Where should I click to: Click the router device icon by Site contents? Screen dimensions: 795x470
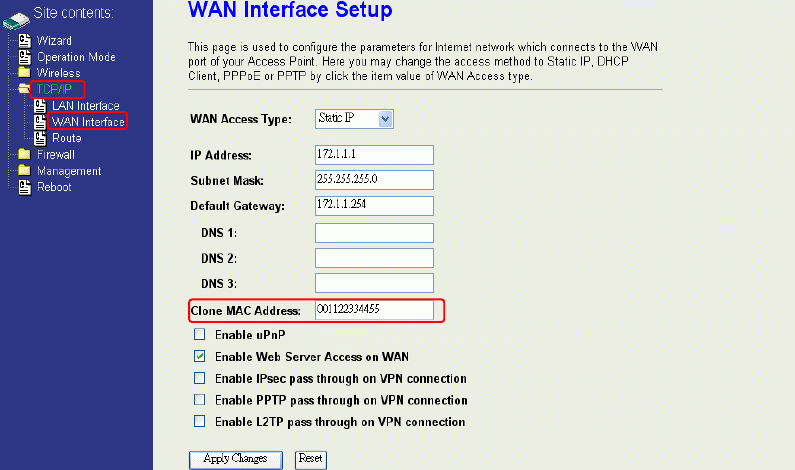pyautogui.click(x=16, y=21)
